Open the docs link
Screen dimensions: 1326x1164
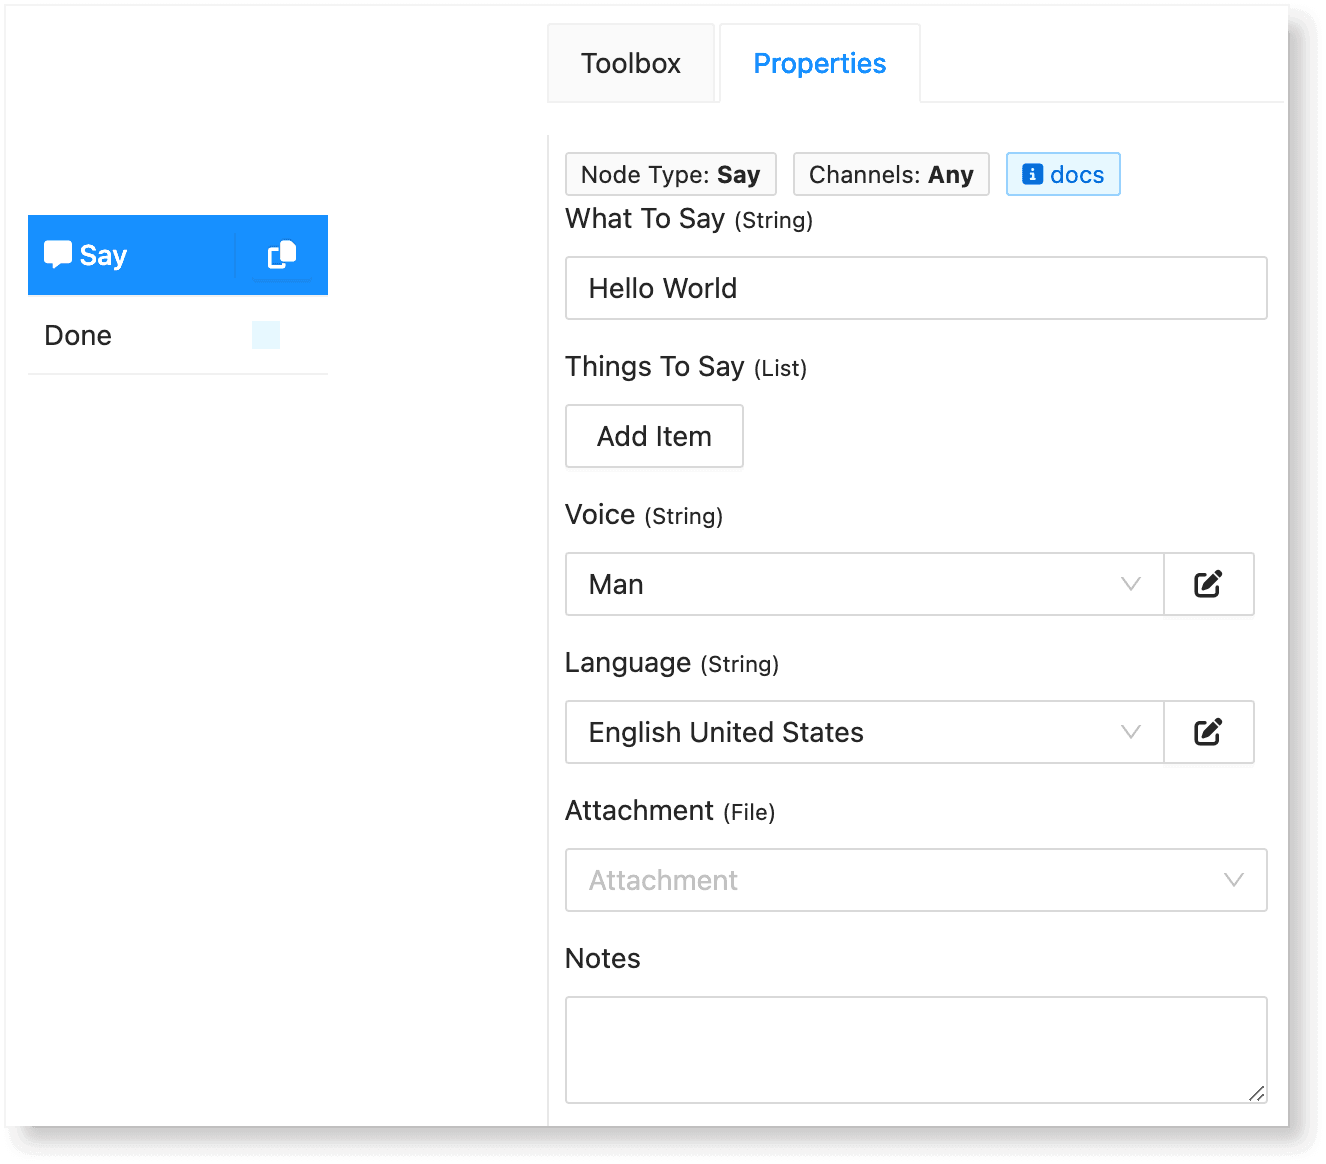[1063, 174]
